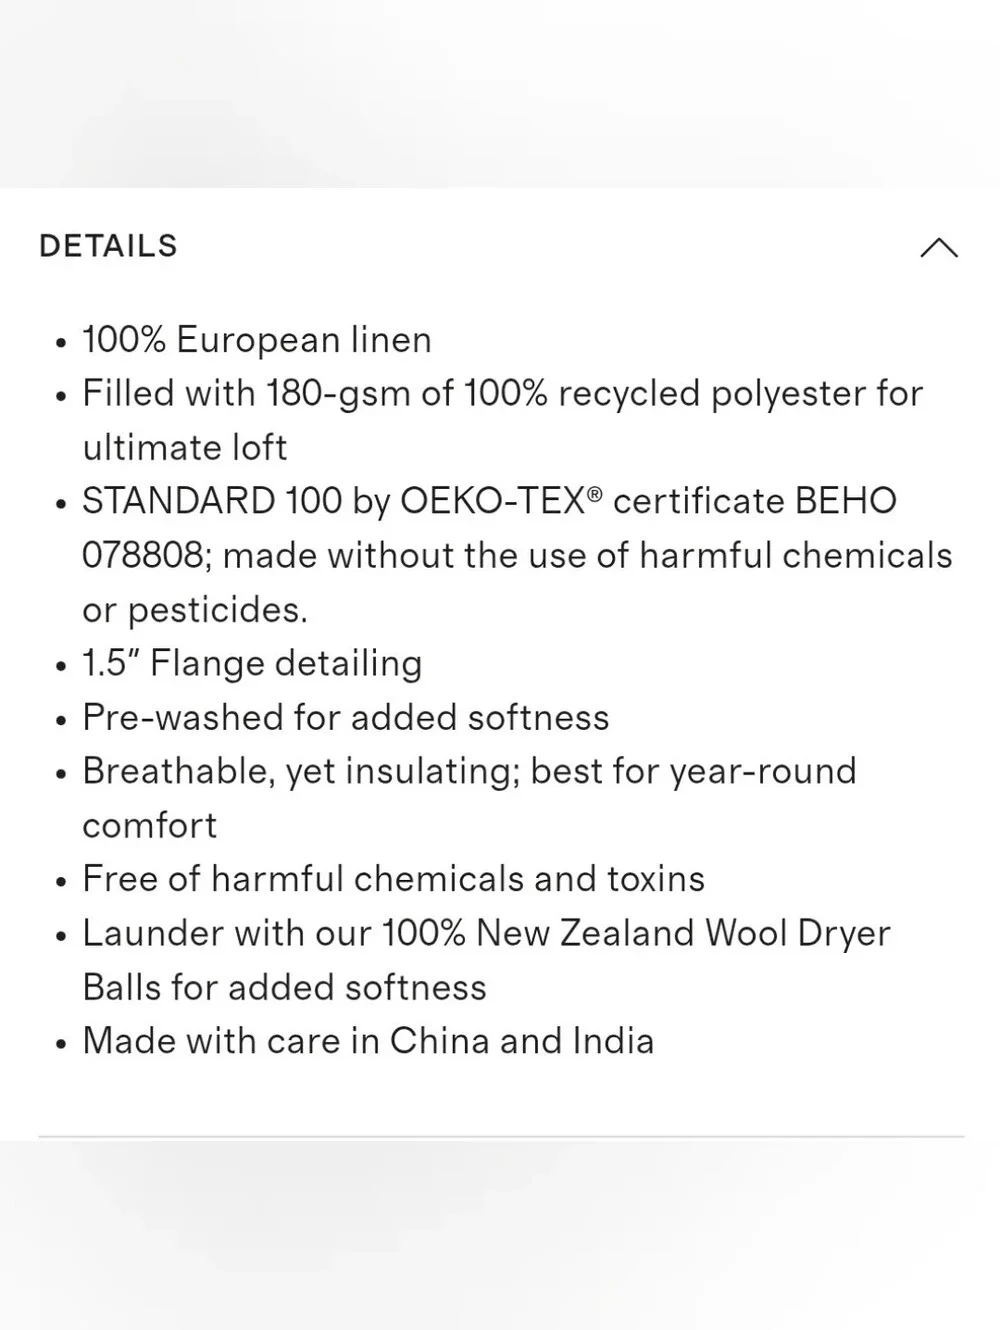1000x1330 pixels.
Task: Select the 'Made with care in China and India' bullet
Action: [368, 1041]
